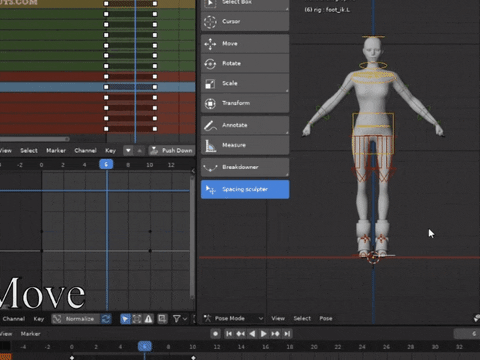This screenshot has width=480, height=360.
Task: Click the current frame field showing 6
Action: click(467, 334)
